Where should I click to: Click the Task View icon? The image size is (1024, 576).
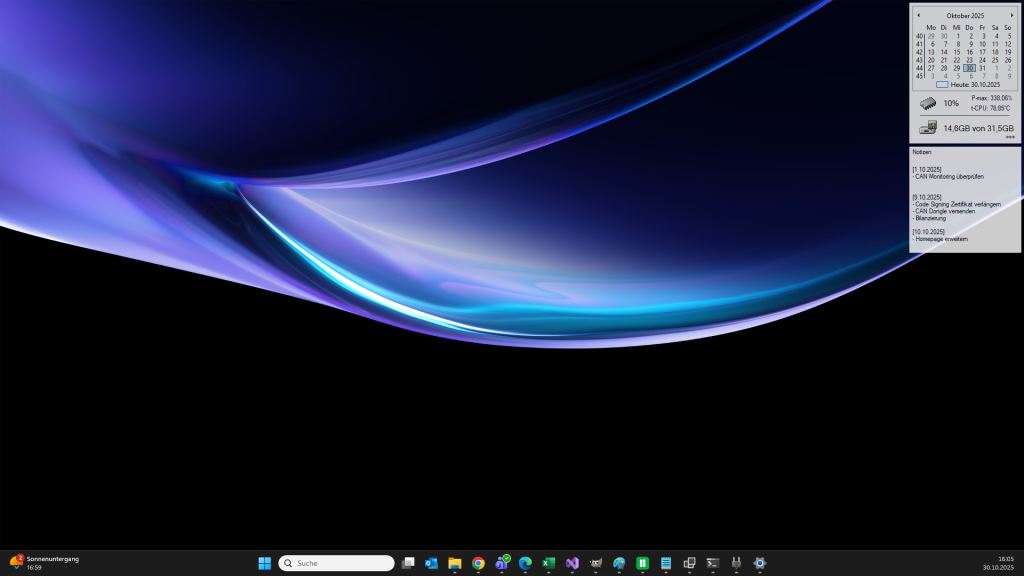click(x=408, y=563)
